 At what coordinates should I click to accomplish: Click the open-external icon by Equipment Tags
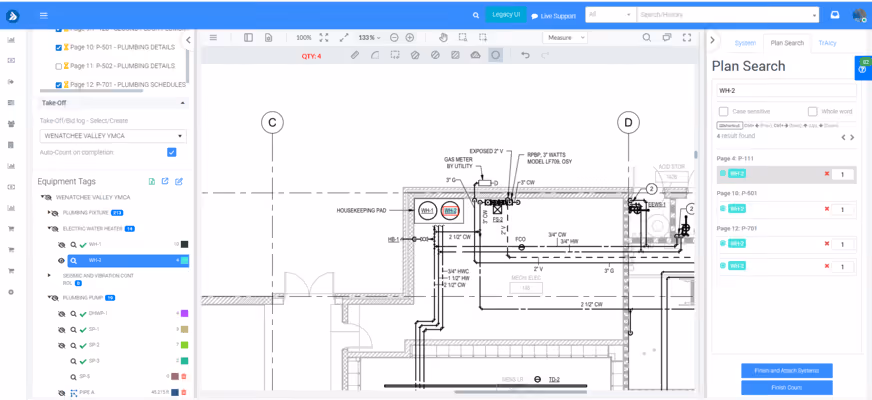[165, 181]
